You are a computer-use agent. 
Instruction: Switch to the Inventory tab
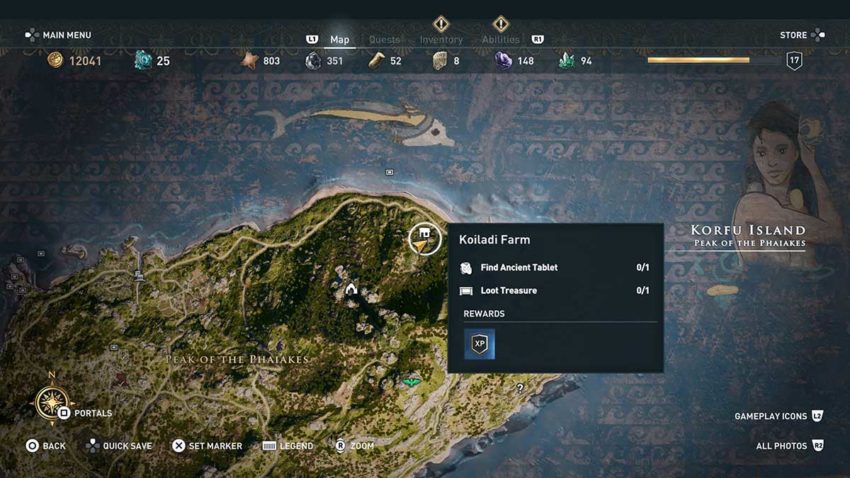[x=441, y=40]
